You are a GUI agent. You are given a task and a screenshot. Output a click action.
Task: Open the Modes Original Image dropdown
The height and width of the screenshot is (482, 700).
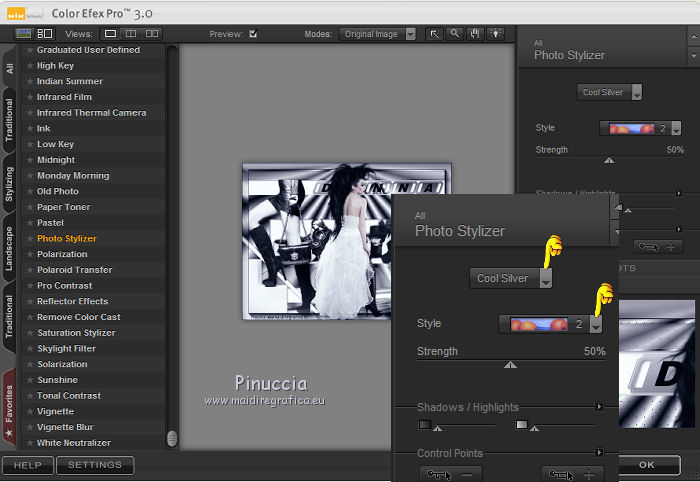point(376,34)
